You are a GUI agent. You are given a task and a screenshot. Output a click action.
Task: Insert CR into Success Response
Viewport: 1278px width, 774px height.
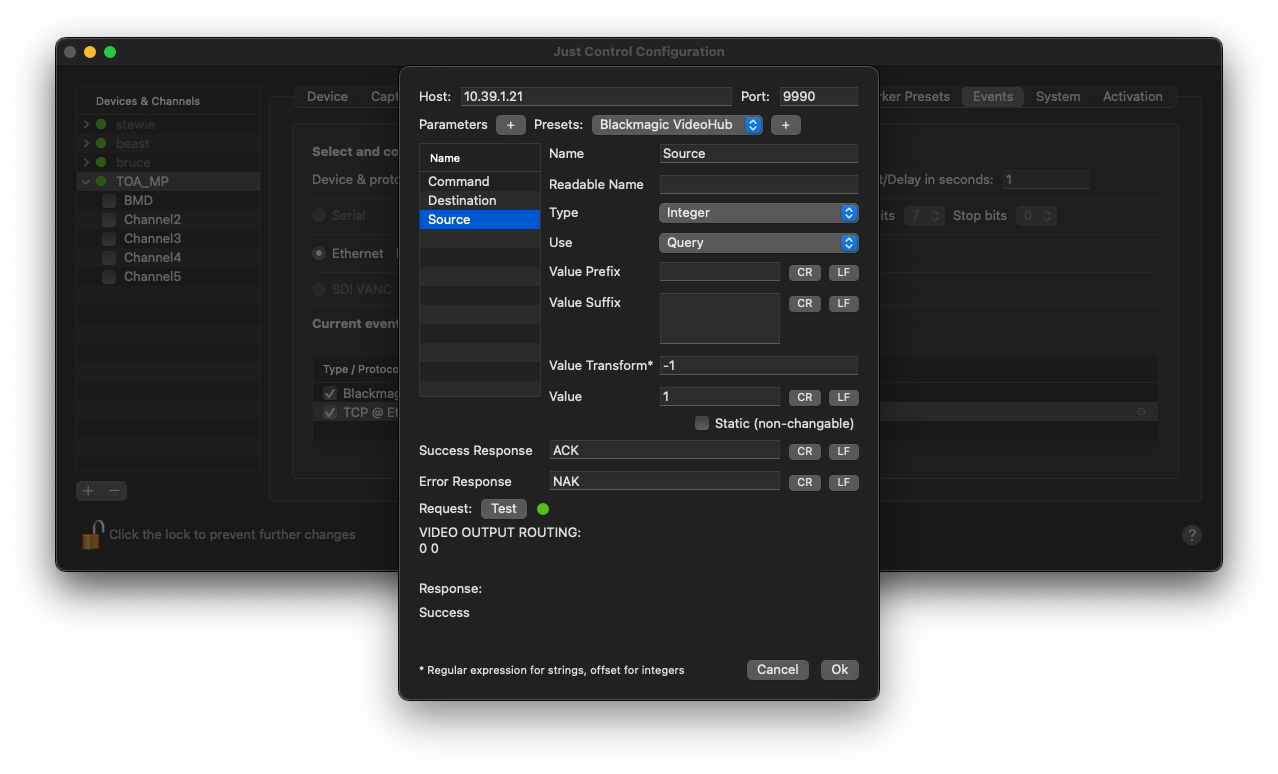coord(804,451)
